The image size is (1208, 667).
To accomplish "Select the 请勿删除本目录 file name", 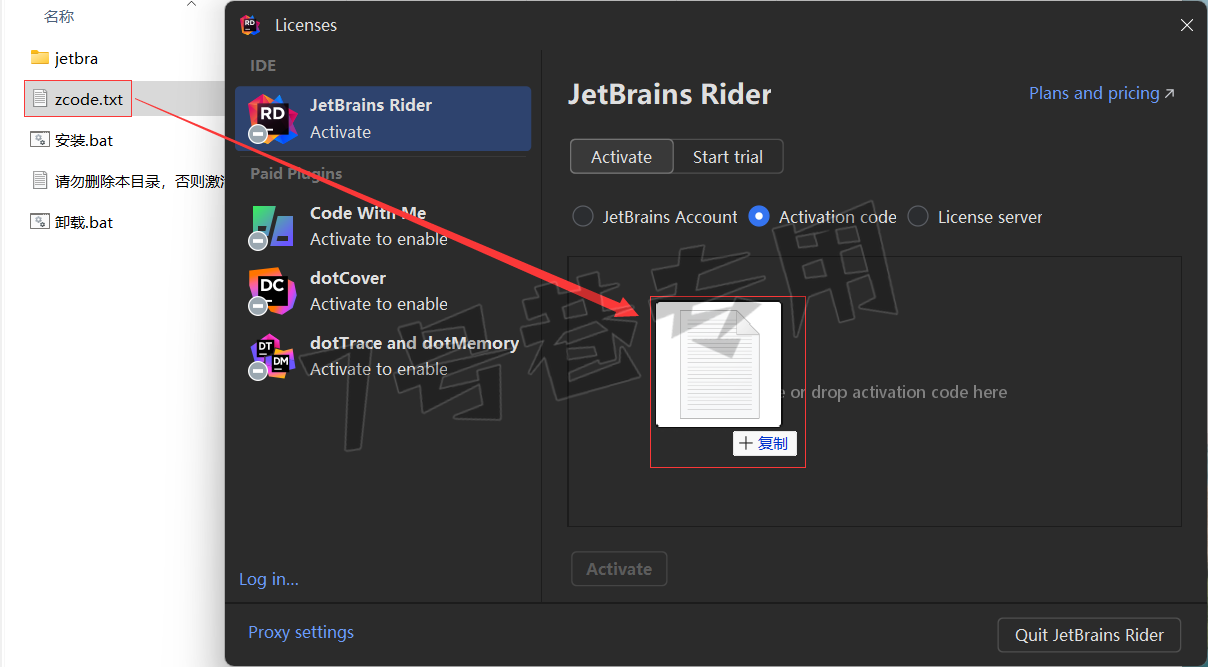I will coord(139,181).
